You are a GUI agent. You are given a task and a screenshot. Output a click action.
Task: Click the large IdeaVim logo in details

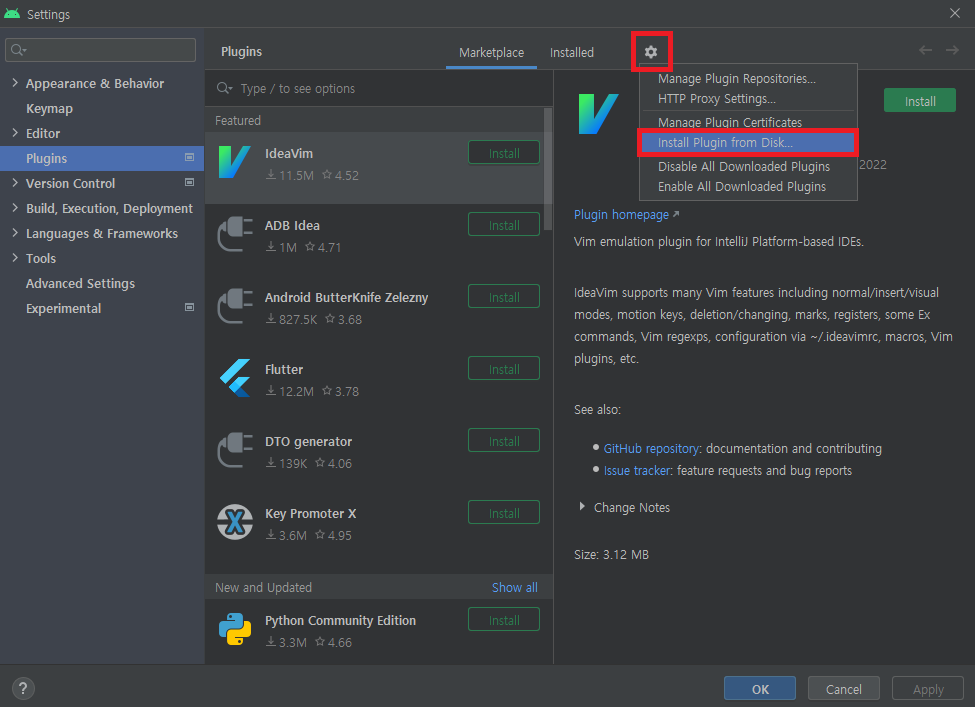(598, 114)
